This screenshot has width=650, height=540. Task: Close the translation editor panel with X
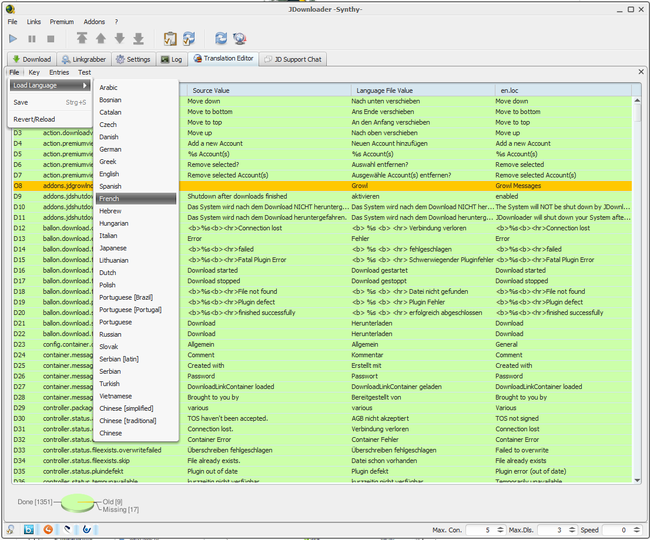(641, 72)
